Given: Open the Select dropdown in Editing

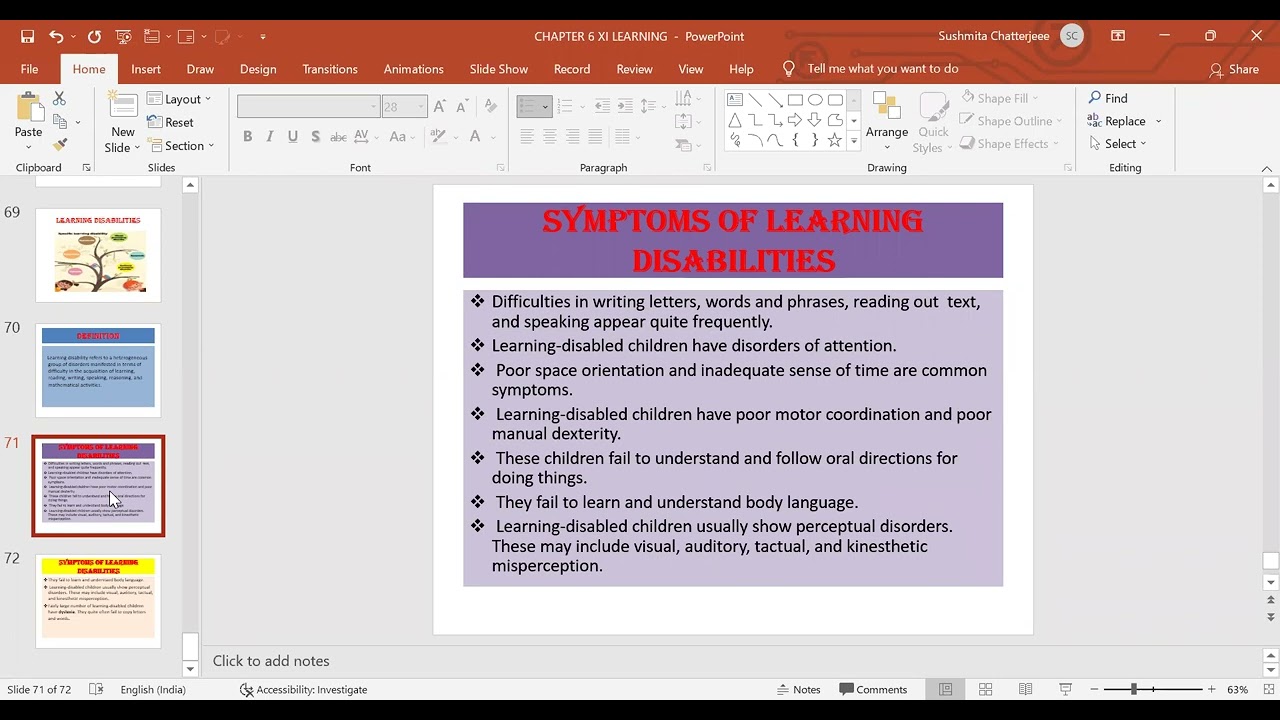Looking at the screenshot, I should click(x=1117, y=144).
